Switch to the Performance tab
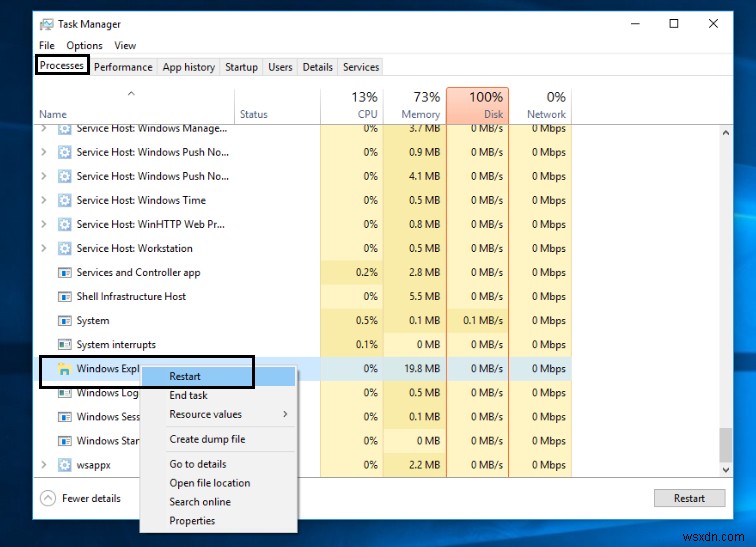 click(123, 67)
